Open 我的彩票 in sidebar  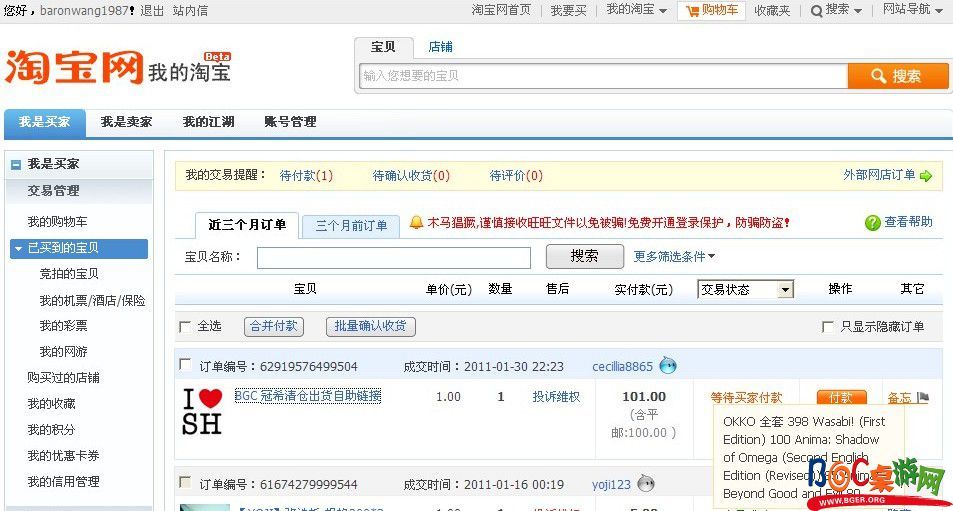(63, 326)
